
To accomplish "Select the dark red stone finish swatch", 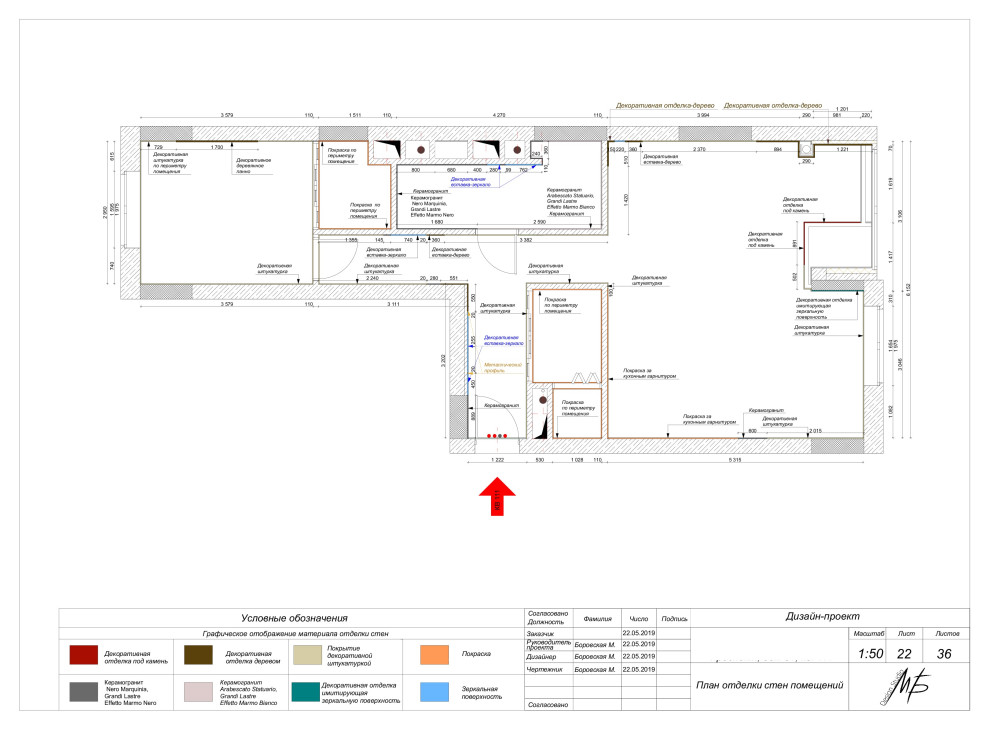I will click(x=83, y=655).
